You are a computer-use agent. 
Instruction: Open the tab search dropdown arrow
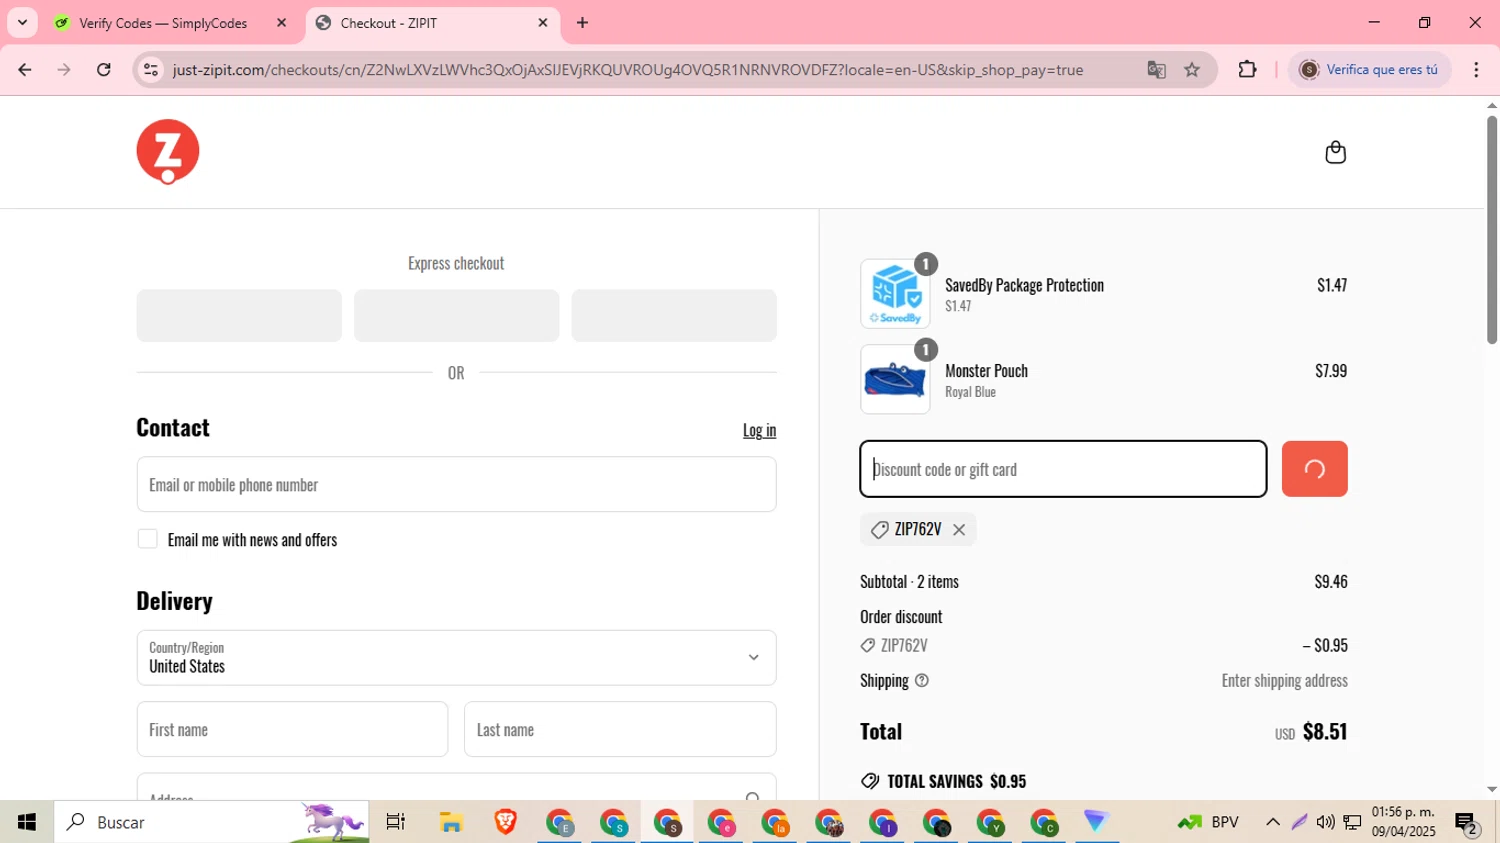point(22,23)
